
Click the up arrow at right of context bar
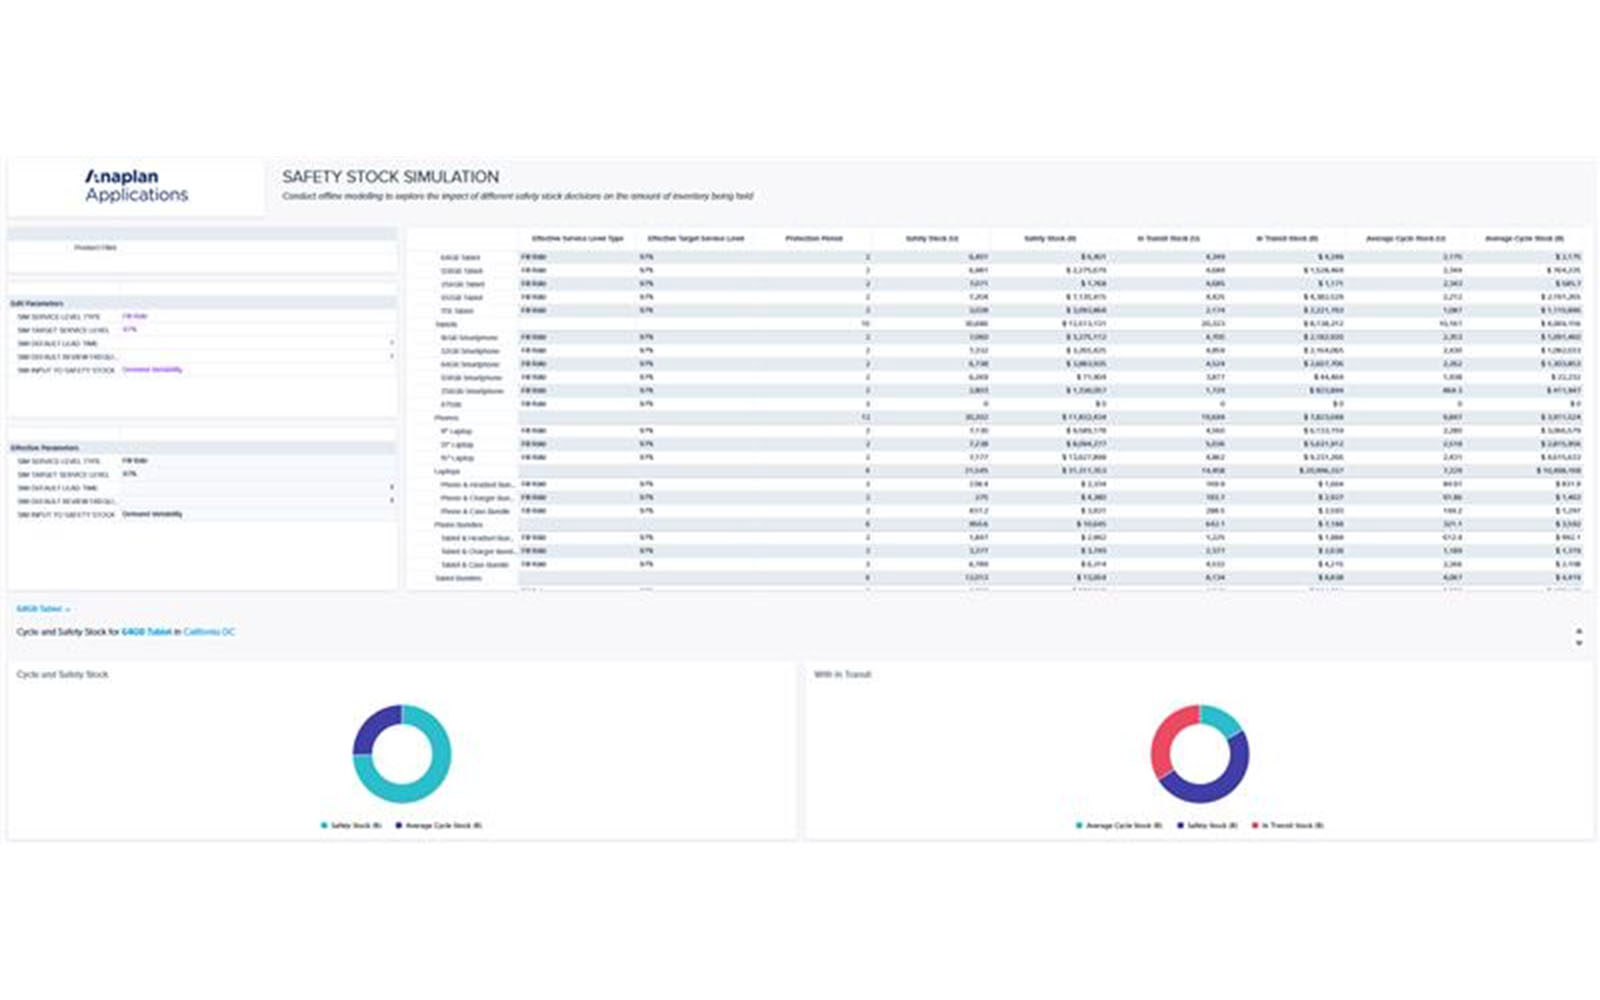1579,631
